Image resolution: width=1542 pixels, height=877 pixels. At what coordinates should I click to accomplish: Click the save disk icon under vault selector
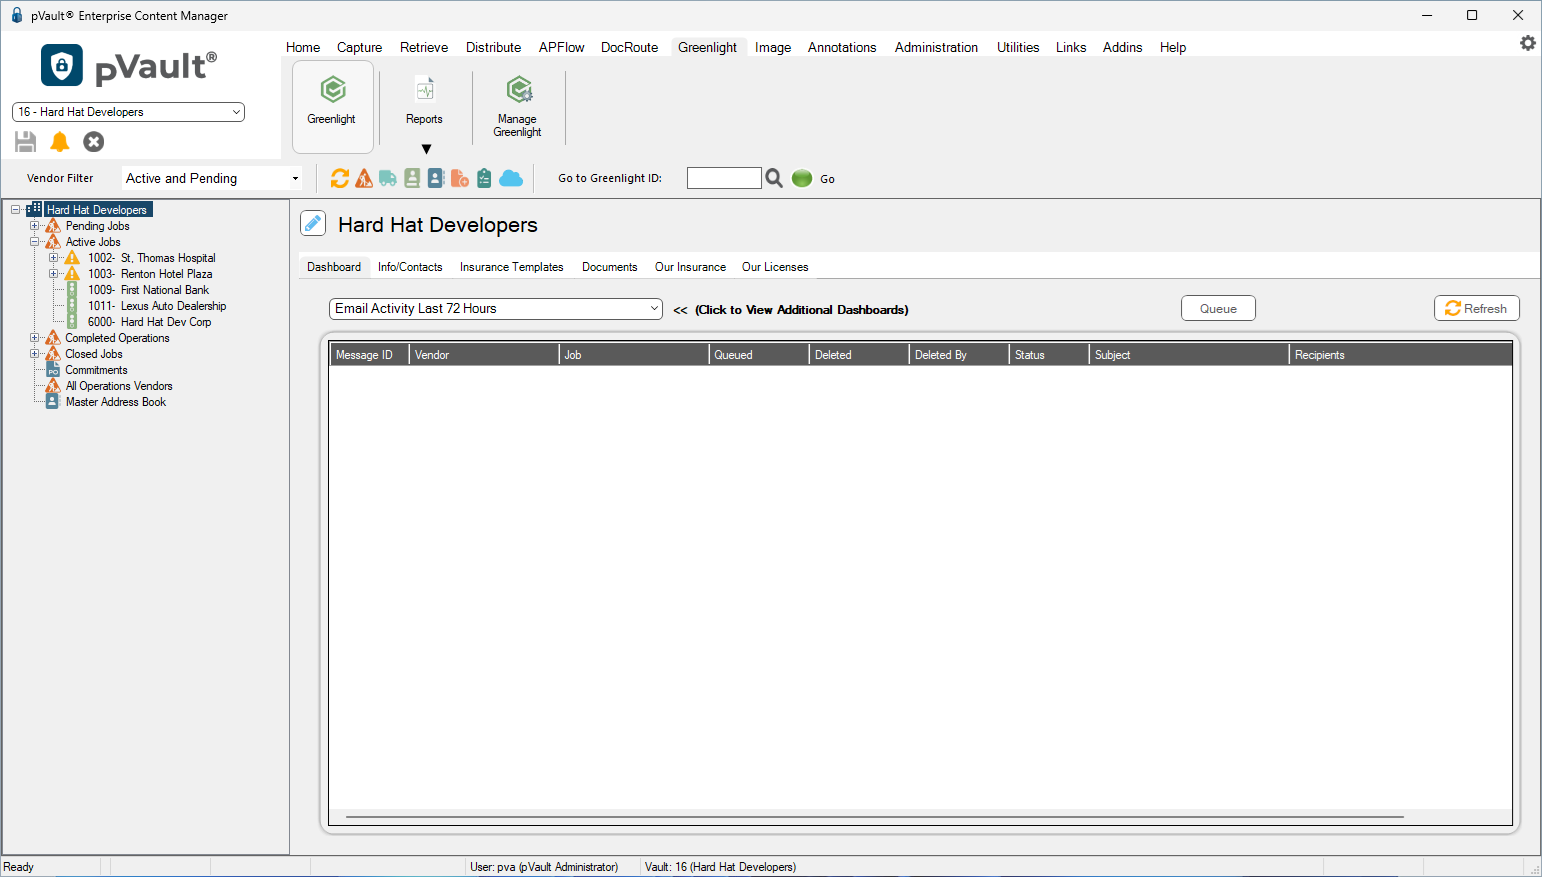tap(26, 142)
